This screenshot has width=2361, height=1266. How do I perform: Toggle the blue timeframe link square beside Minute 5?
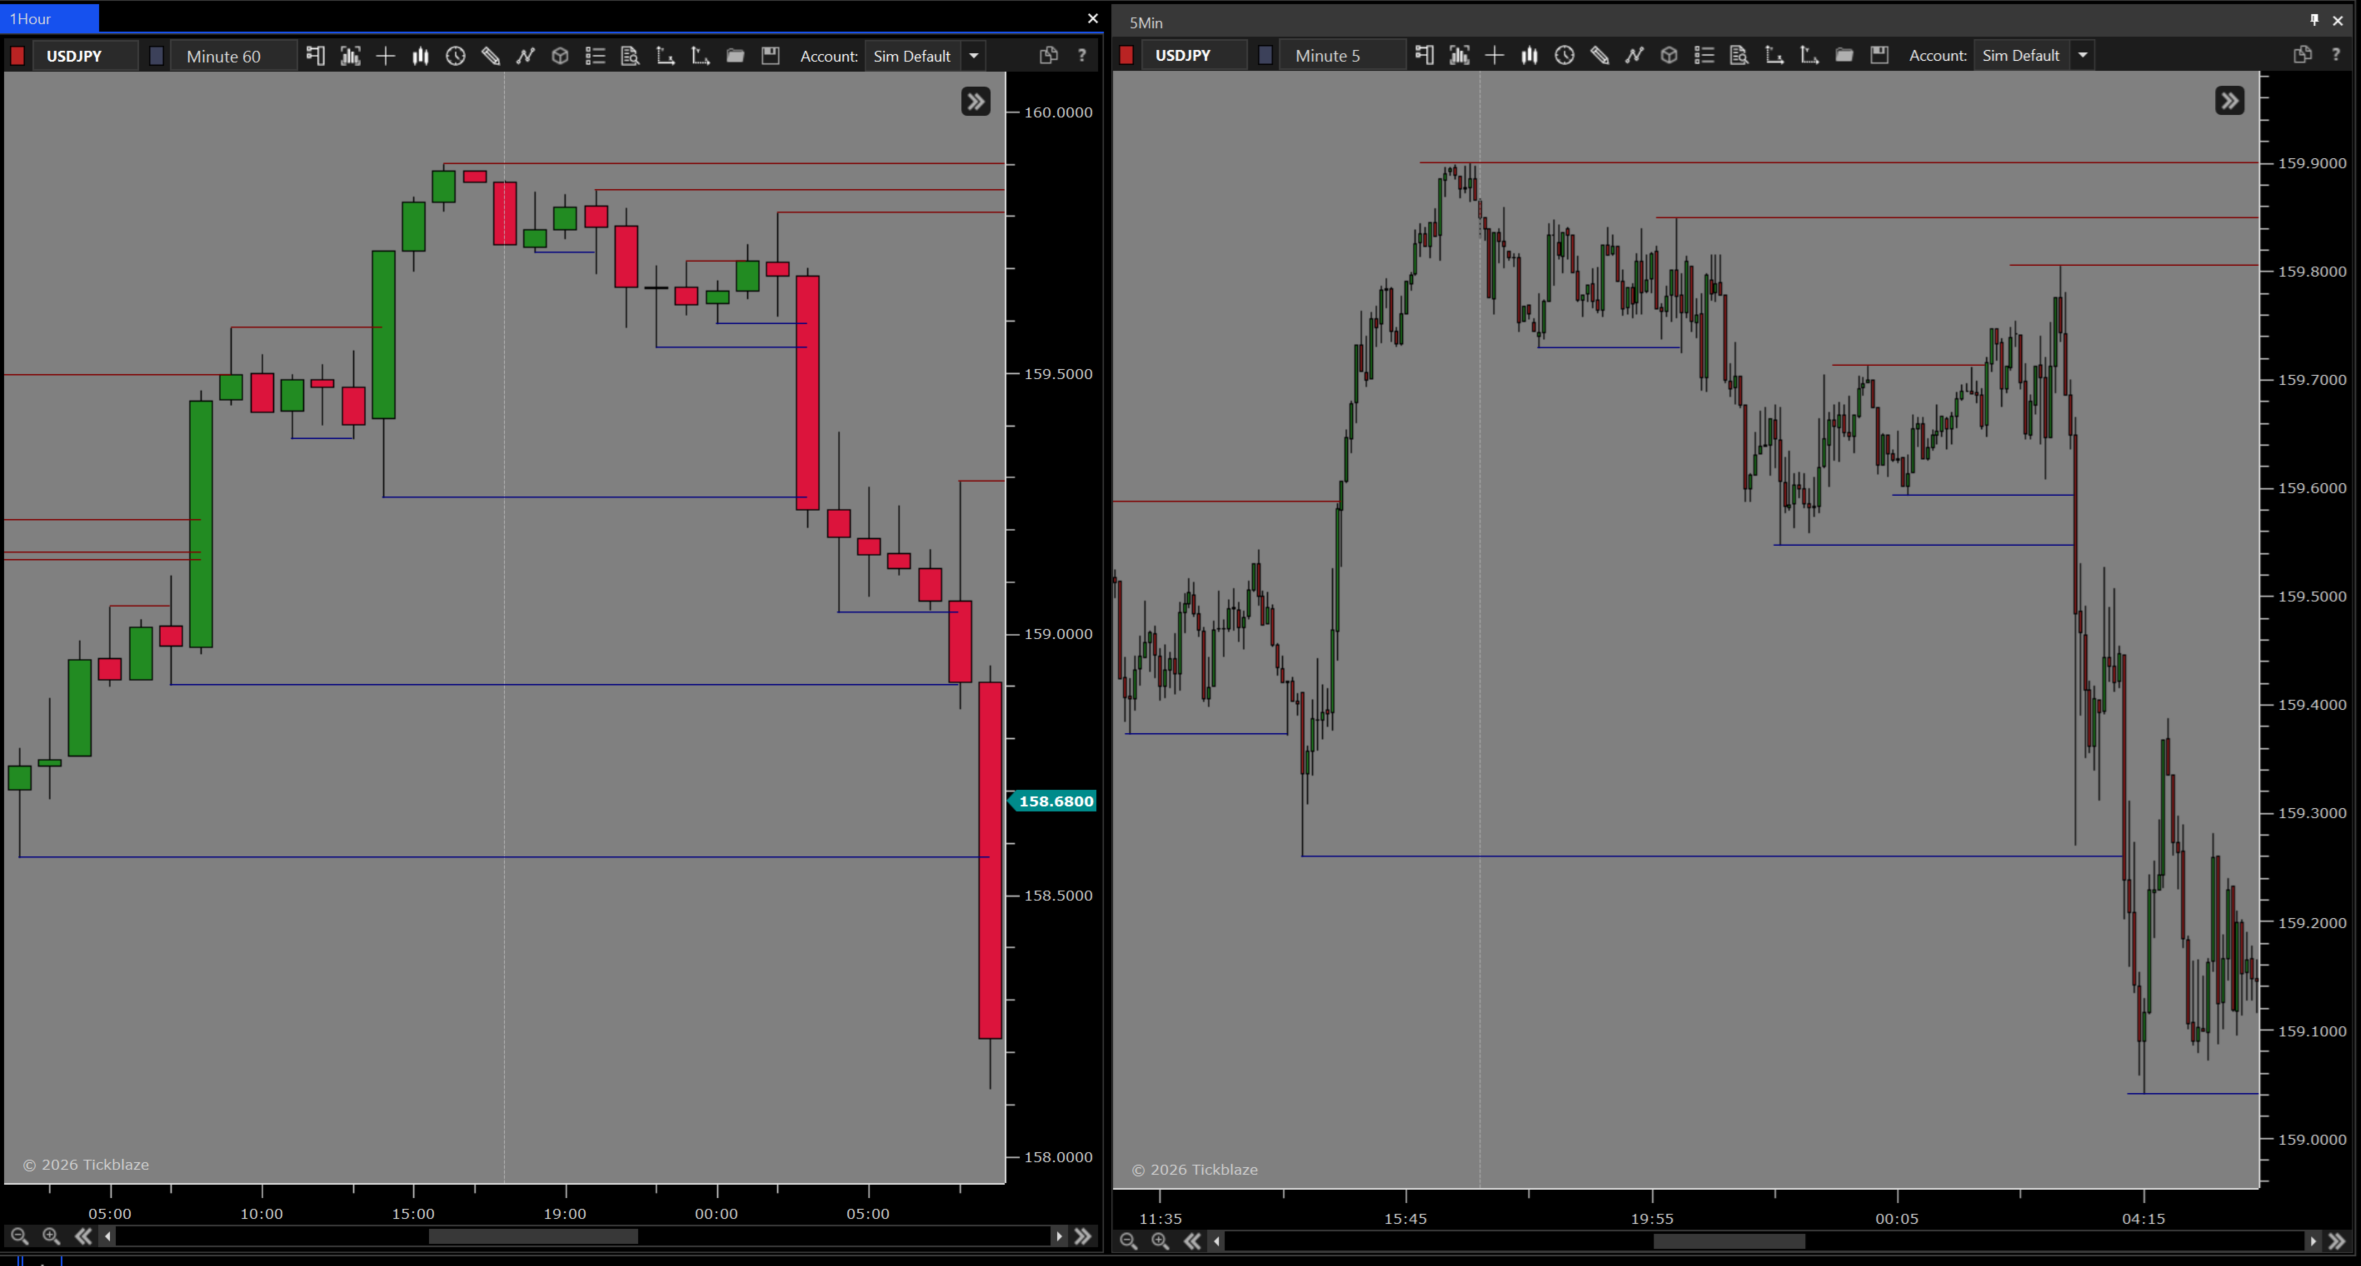(x=1265, y=55)
